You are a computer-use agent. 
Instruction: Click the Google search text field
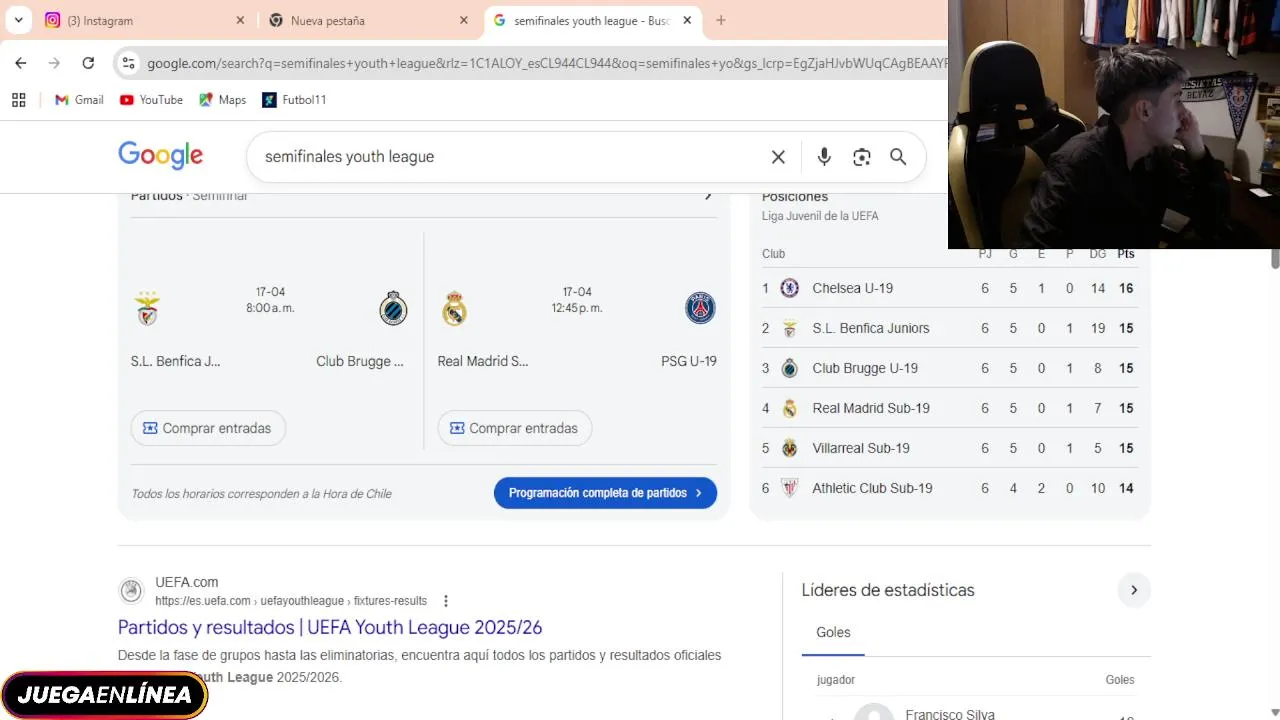510,157
